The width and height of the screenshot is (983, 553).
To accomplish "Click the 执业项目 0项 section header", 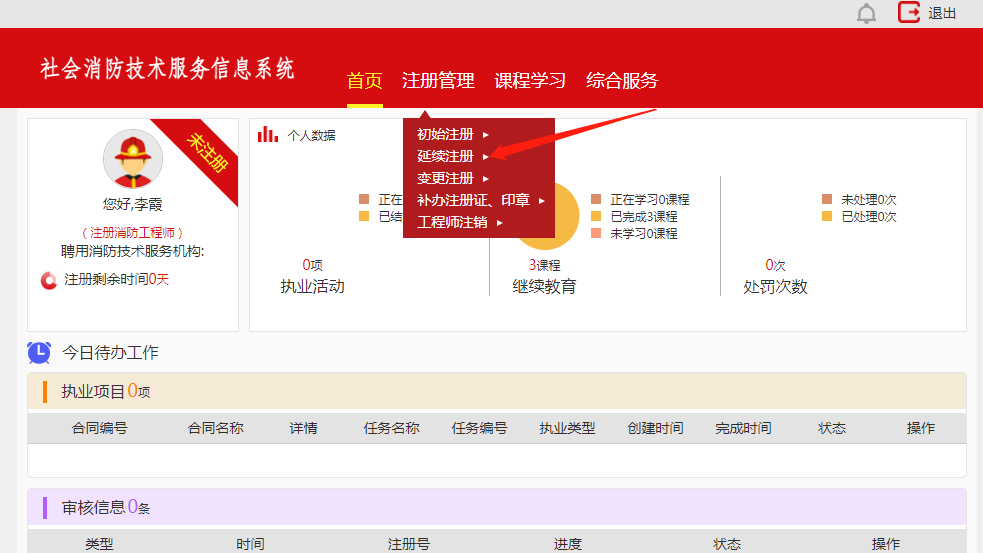I will (497, 391).
